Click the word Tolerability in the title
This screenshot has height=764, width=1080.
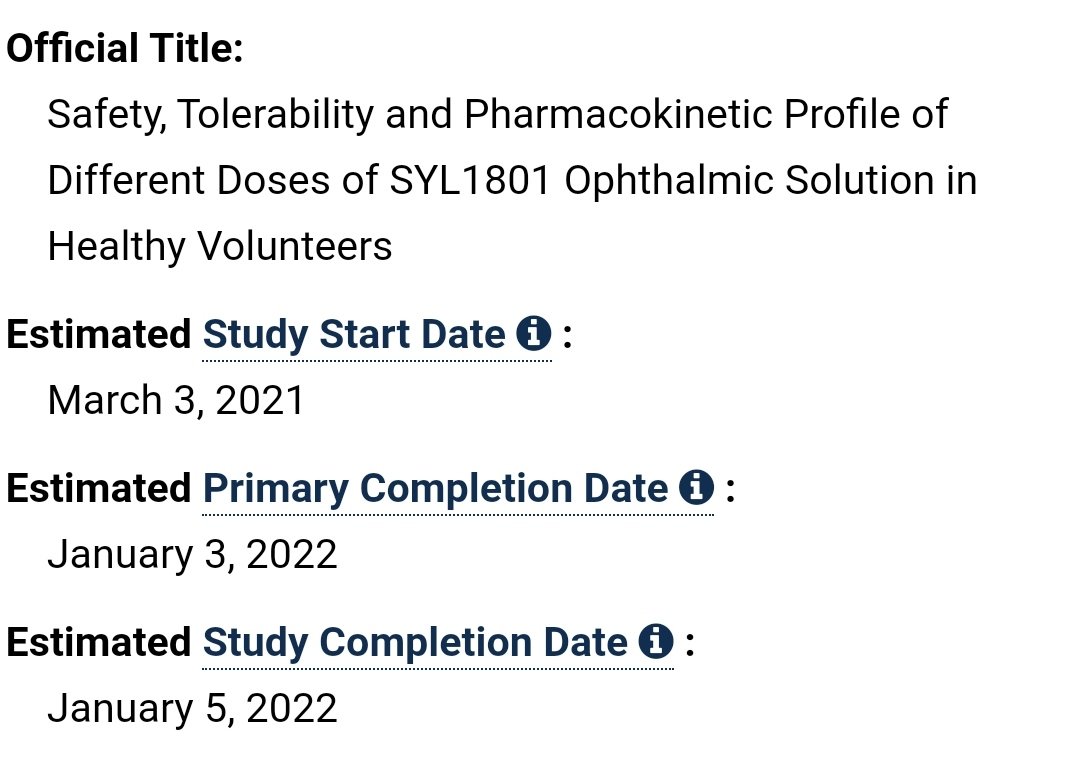[276, 114]
